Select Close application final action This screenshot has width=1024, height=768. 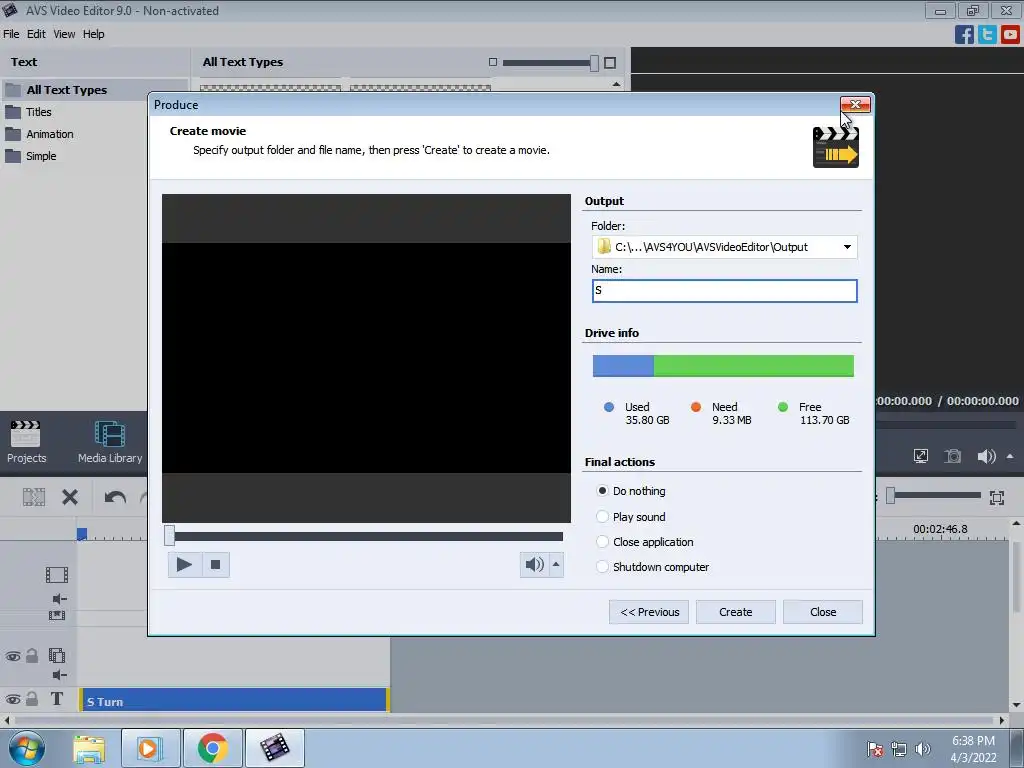click(602, 541)
